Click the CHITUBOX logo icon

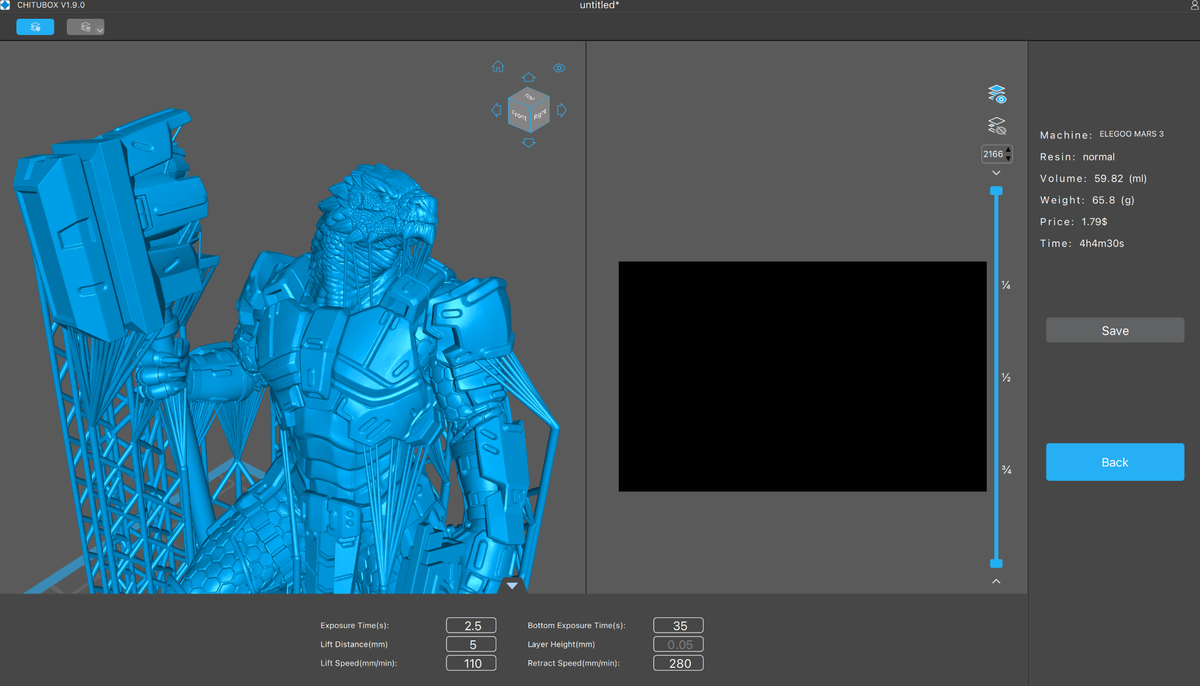tap(6, 5)
